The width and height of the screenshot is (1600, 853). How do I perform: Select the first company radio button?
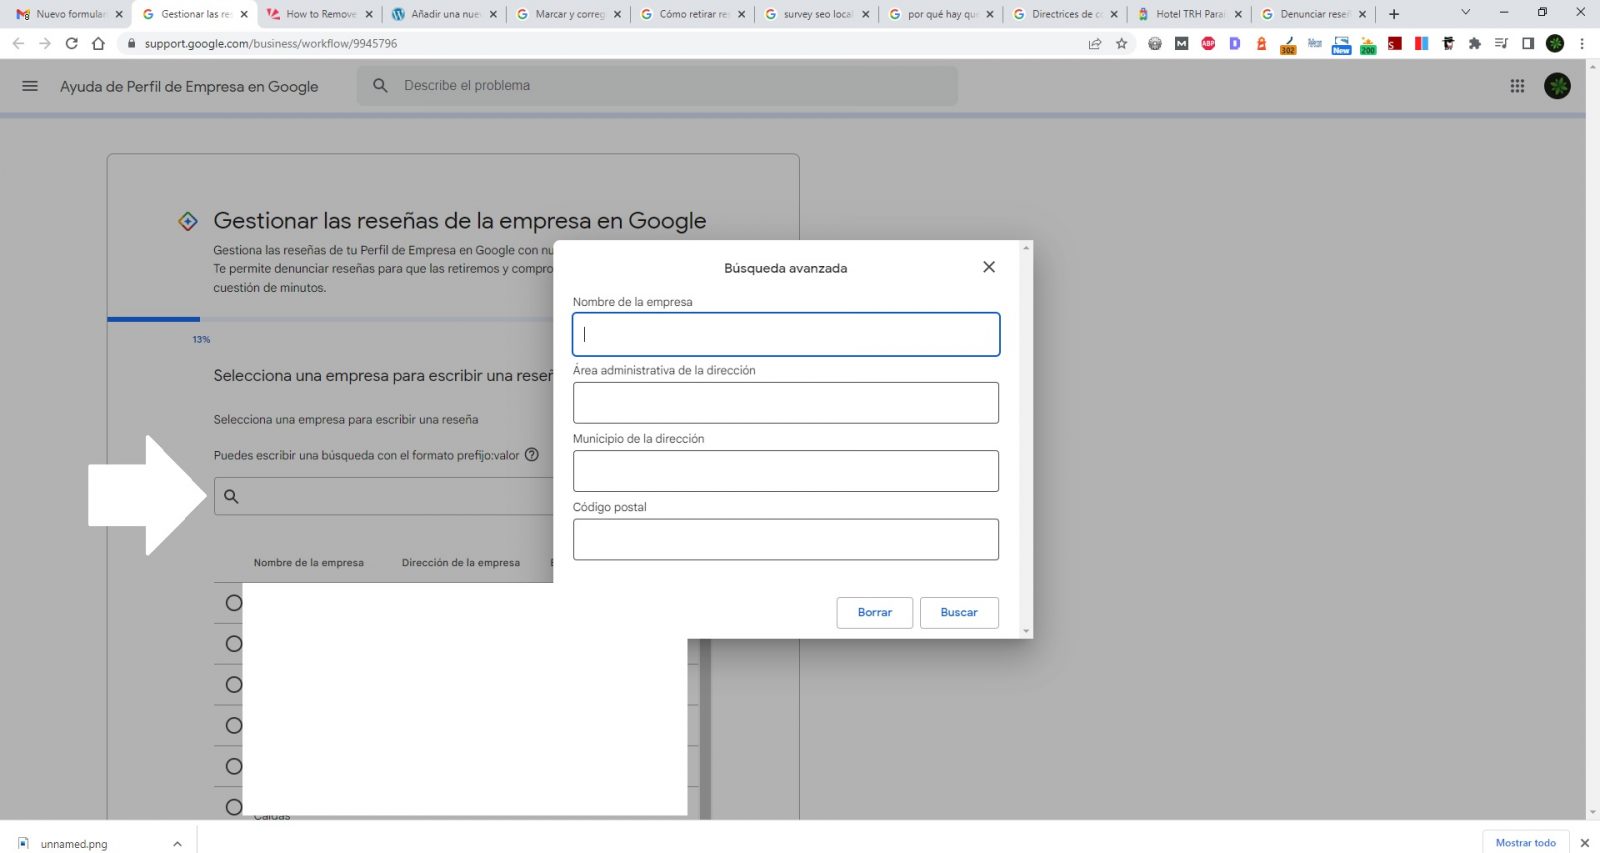tap(234, 603)
